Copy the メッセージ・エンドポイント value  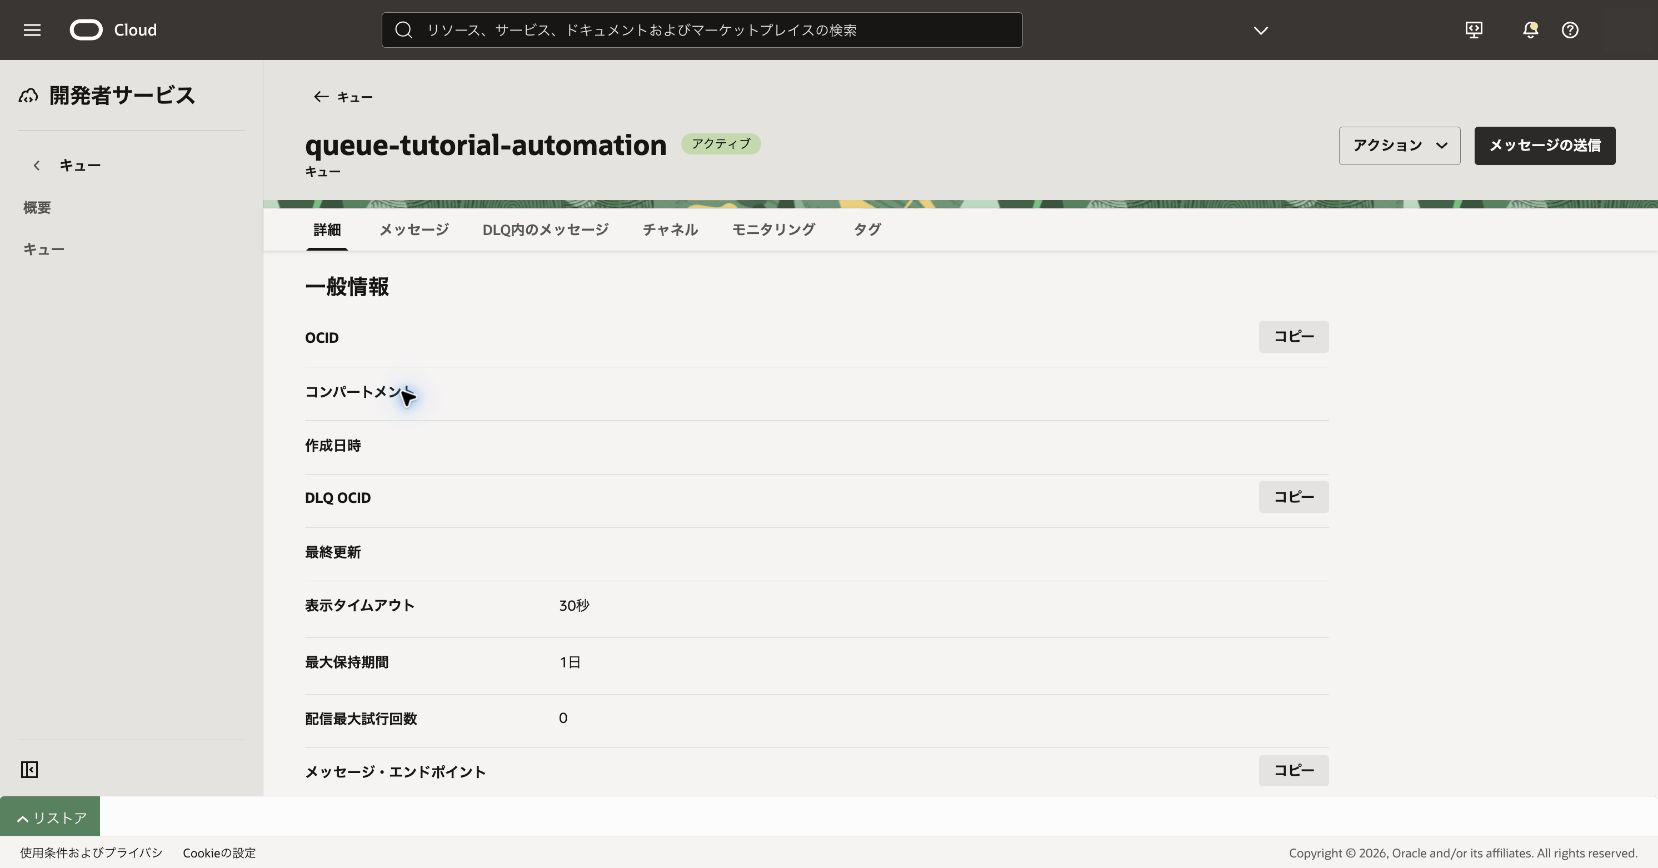[1294, 770]
